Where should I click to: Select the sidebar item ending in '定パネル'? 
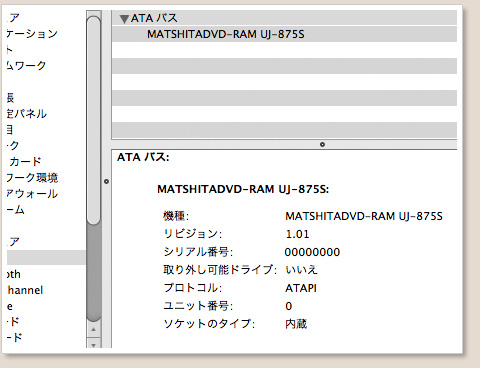pyautogui.click(x=27, y=114)
